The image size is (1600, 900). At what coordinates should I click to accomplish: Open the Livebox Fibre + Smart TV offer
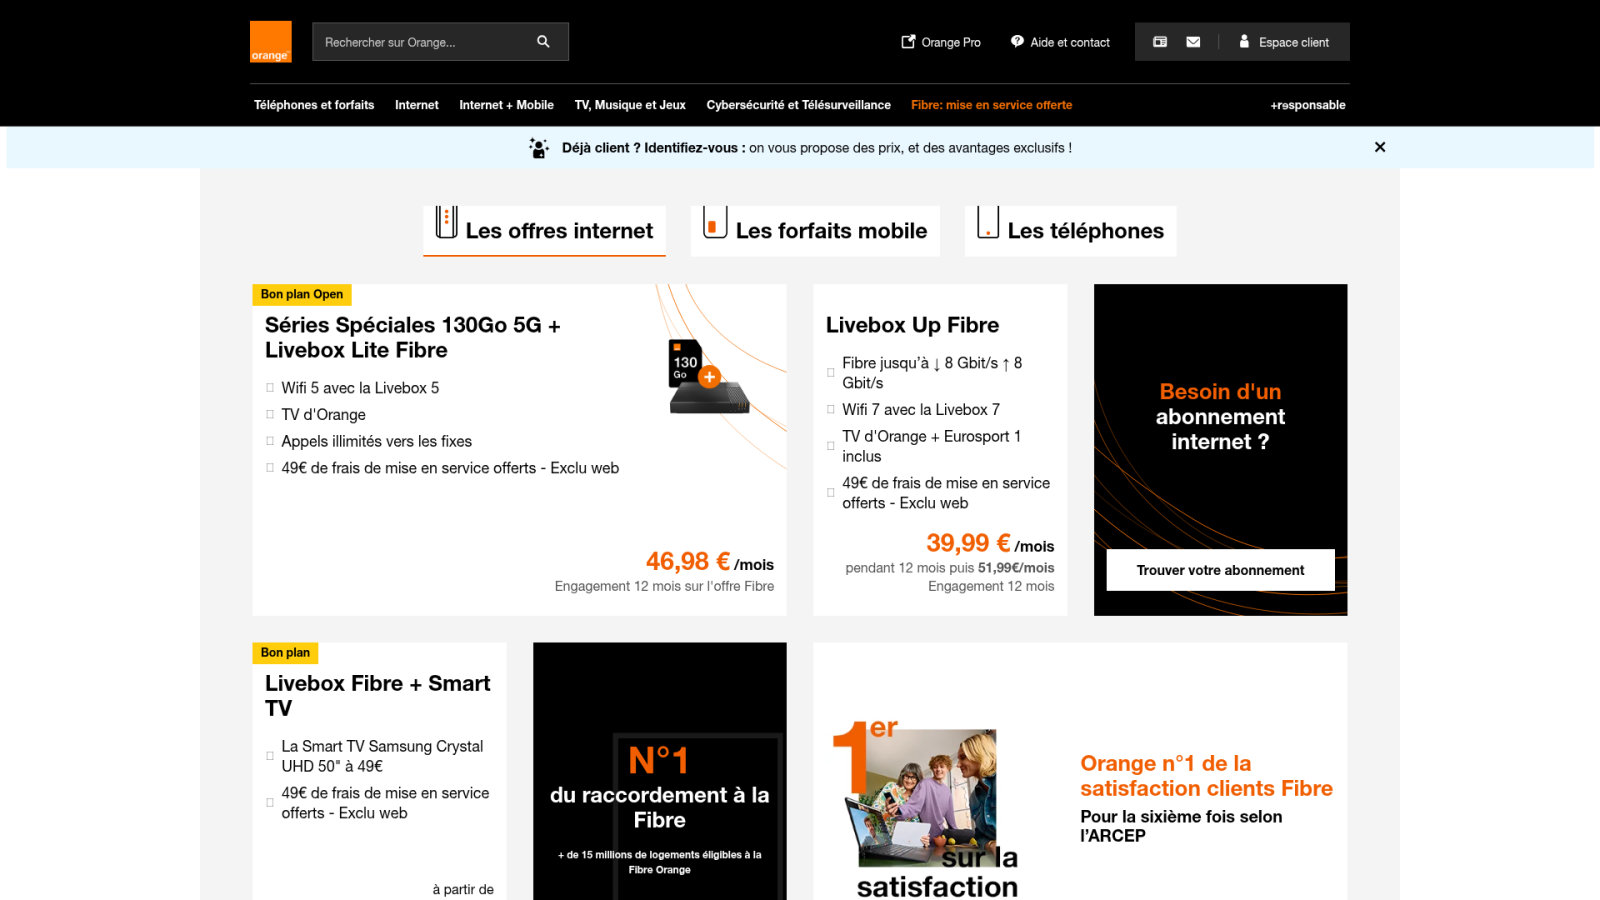(378, 695)
